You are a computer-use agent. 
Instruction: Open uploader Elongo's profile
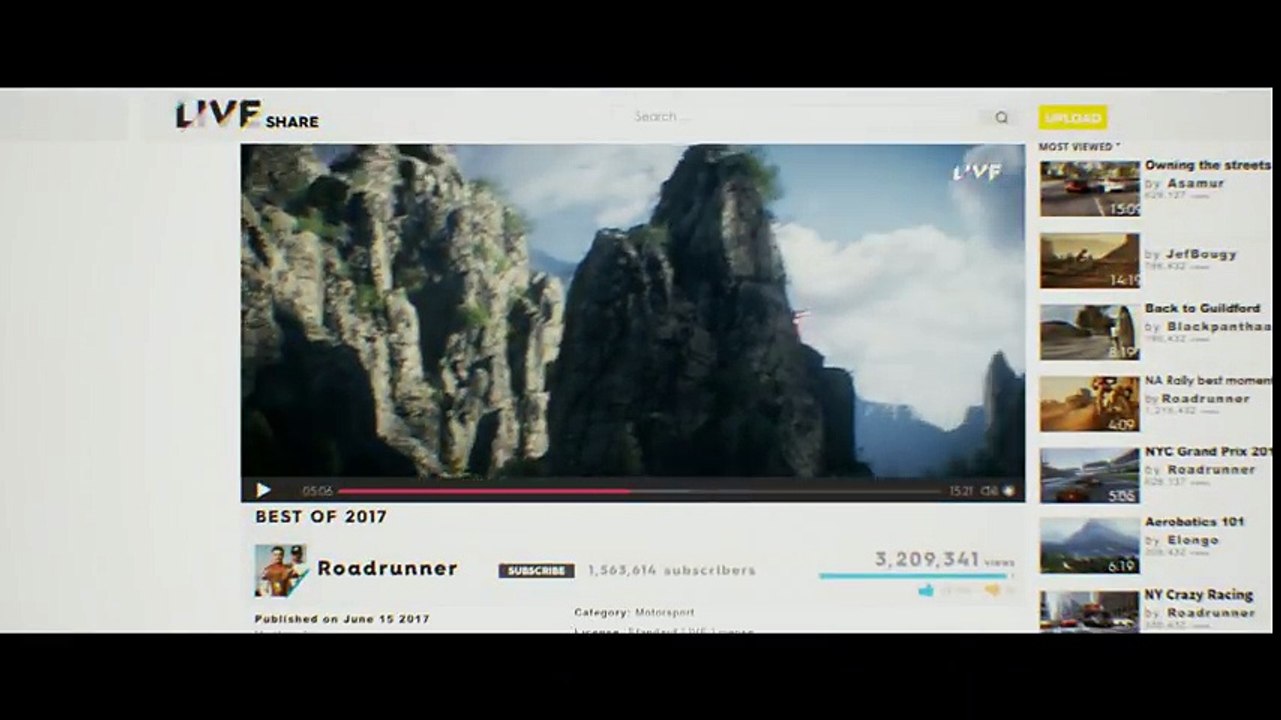tap(1192, 540)
